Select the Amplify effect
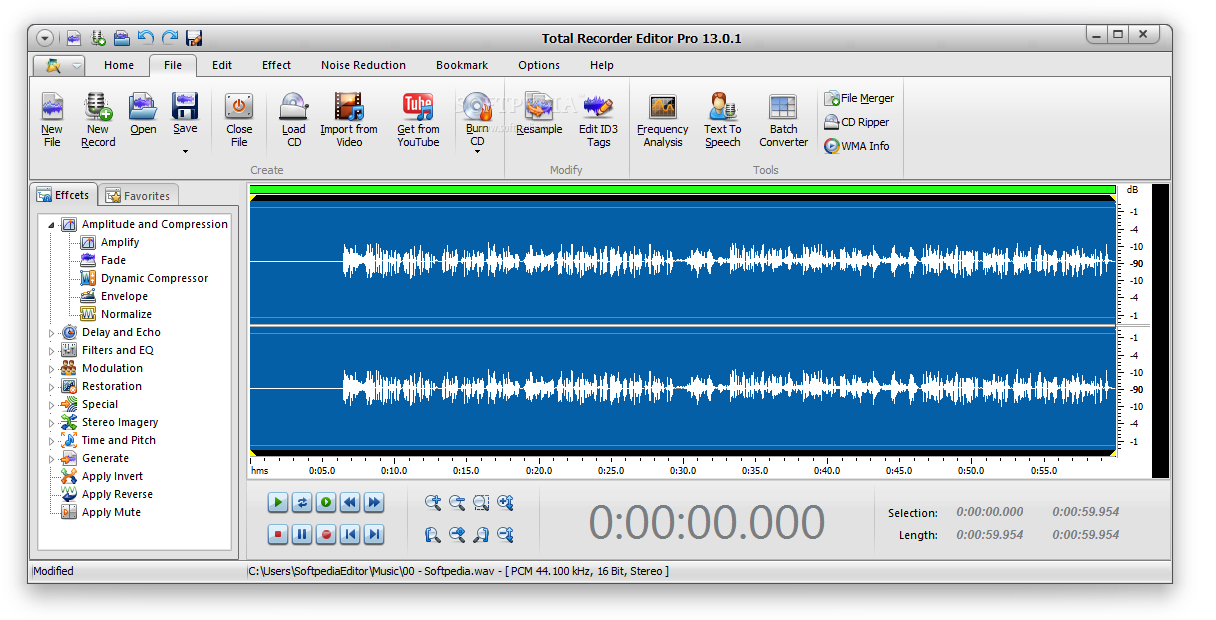Screen dimensions: 1216x620 pyautogui.click(x=110, y=242)
